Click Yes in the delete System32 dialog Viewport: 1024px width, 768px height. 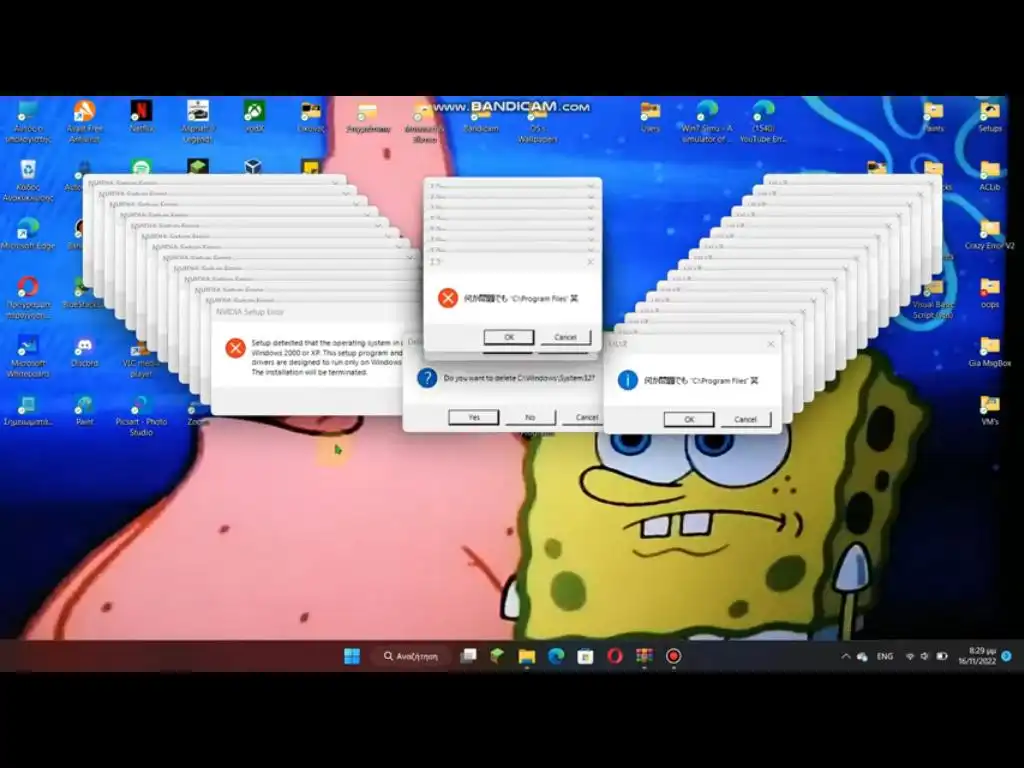pyautogui.click(x=473, y=417)
